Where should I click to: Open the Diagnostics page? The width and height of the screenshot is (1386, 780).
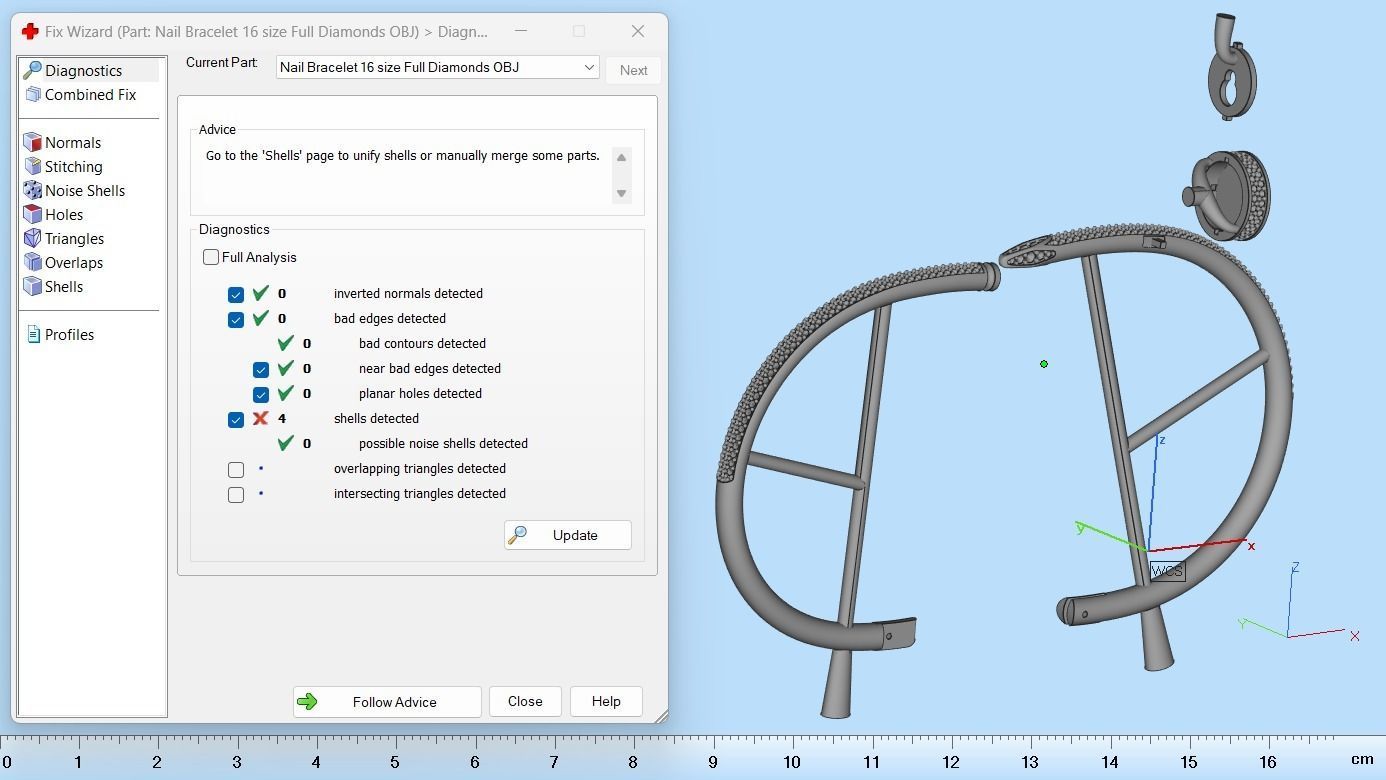tap(83, 71)
